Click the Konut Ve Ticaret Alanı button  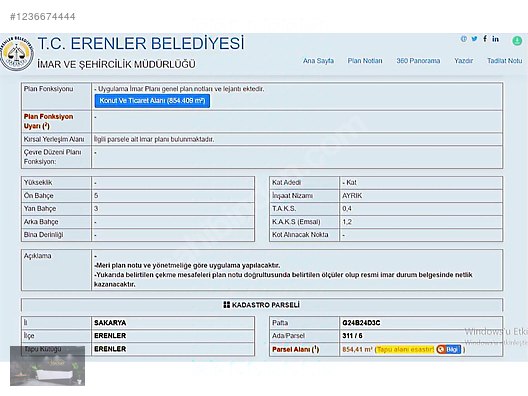click(x=152, y=101)
